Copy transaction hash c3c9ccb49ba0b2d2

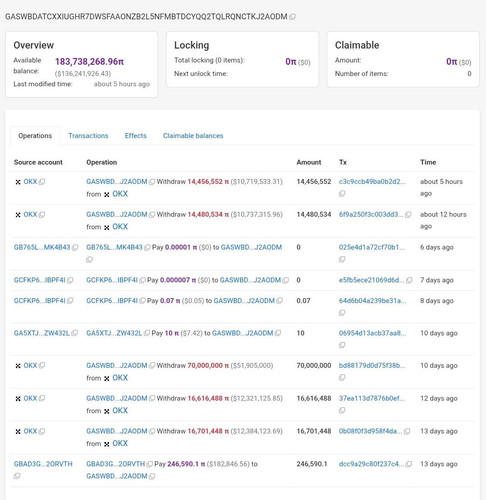coord(342,194)
